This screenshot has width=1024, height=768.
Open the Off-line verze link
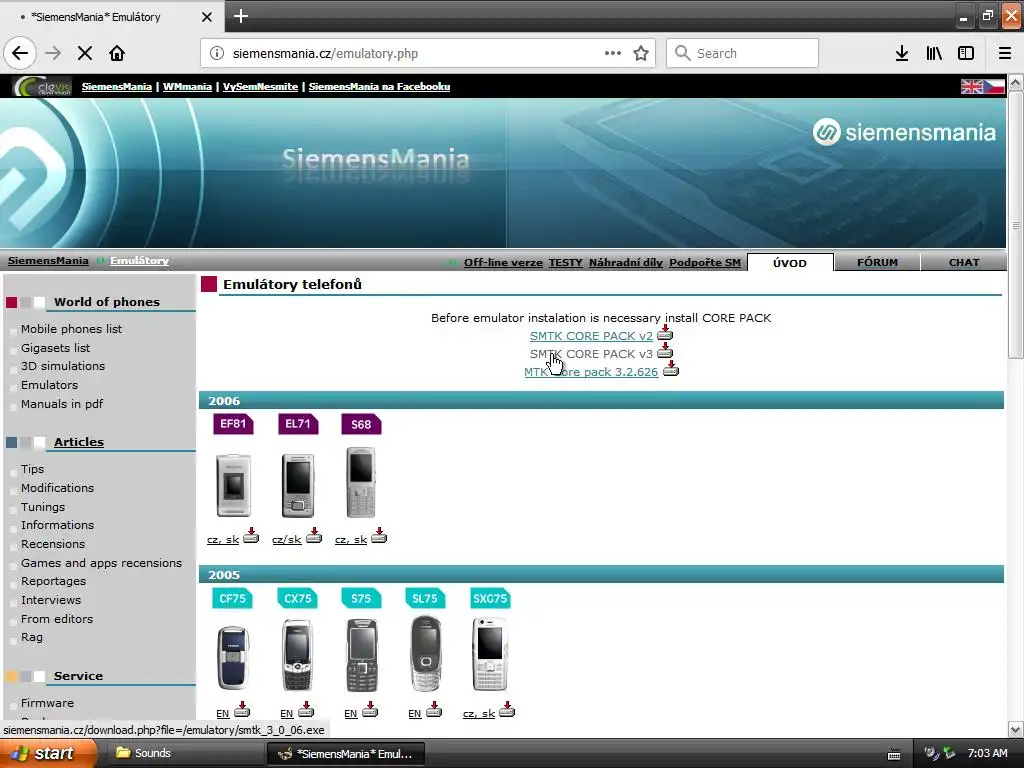pos(503,263)
